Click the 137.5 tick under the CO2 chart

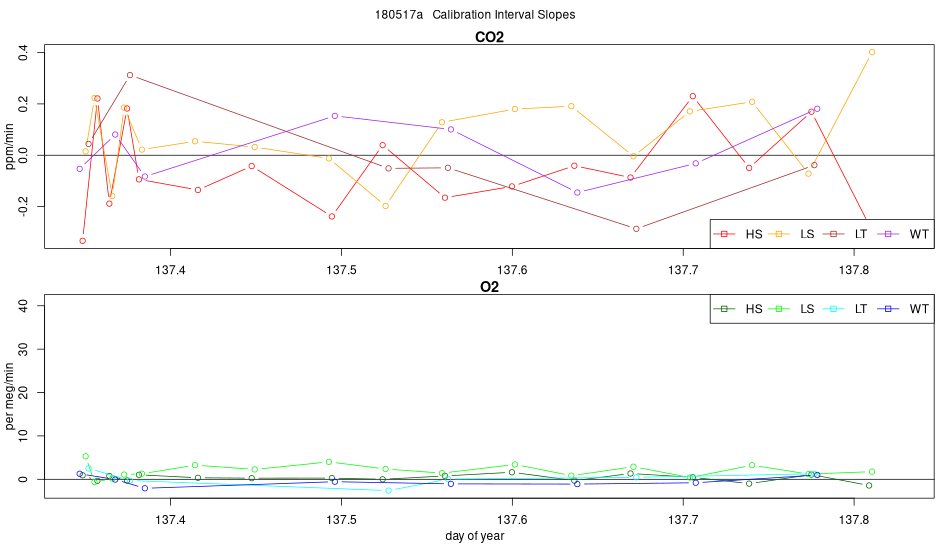(x=342, y=270)
